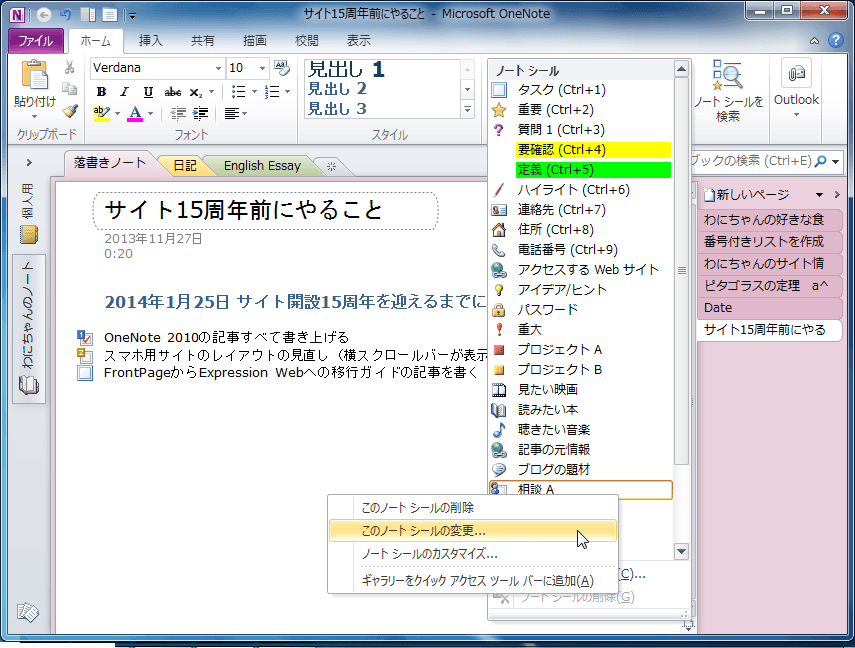Click the decrease indent icon
855x648 pixels.
coord(178,113)
